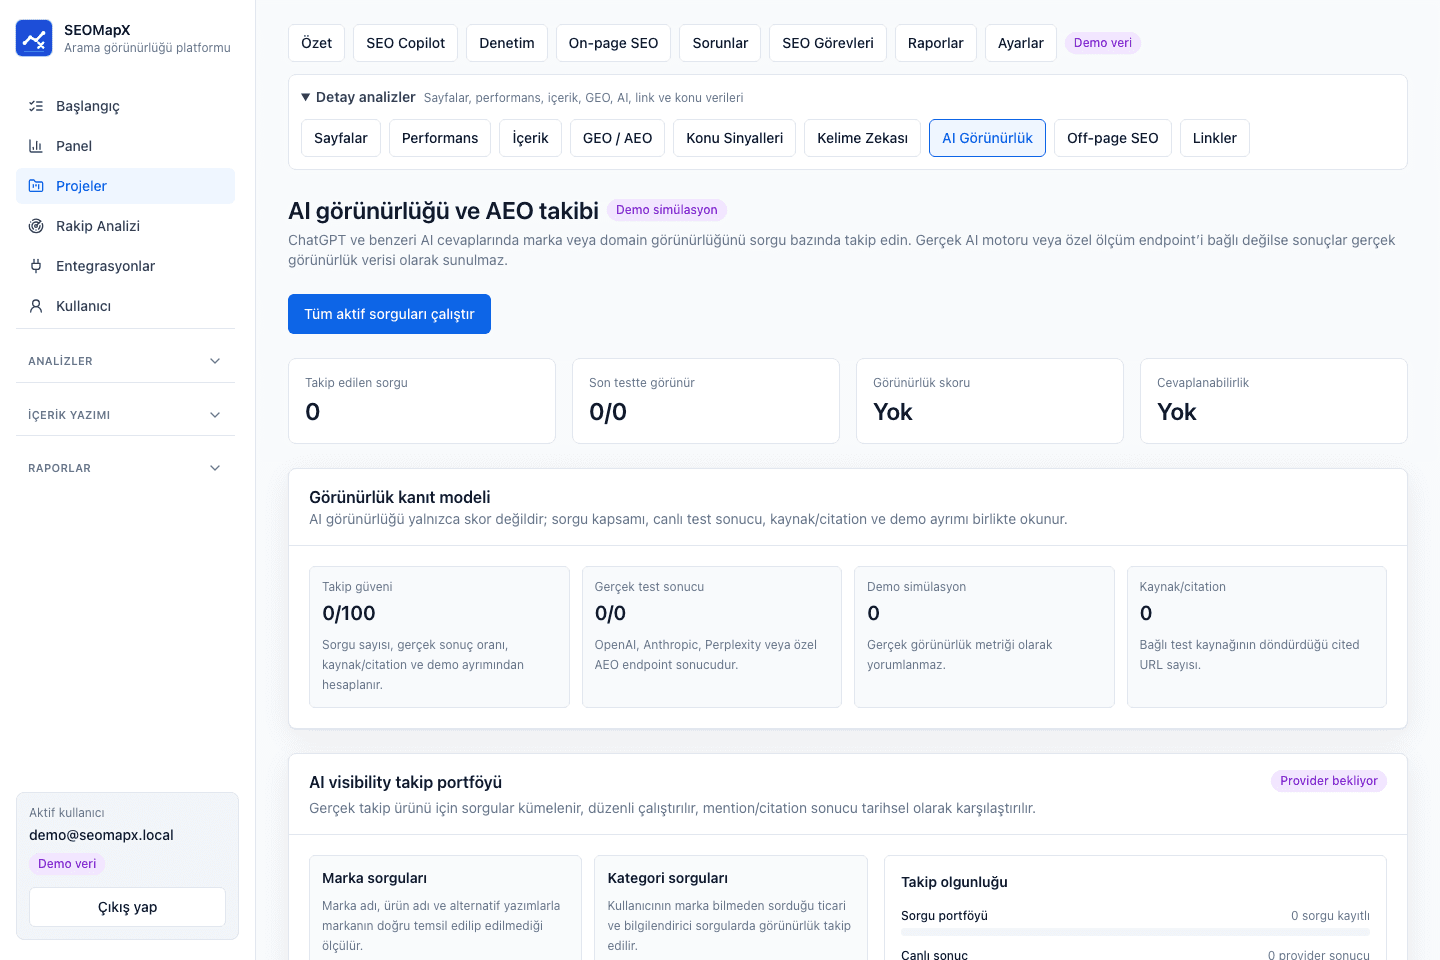Click the Sorgu portföyü progress bar
1440x960 pixels.
(x=1135, y=932)
